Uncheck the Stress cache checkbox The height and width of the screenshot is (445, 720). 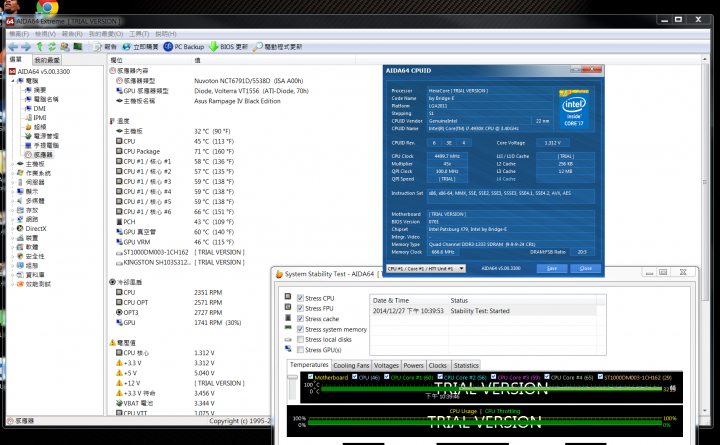coord(300,319)
